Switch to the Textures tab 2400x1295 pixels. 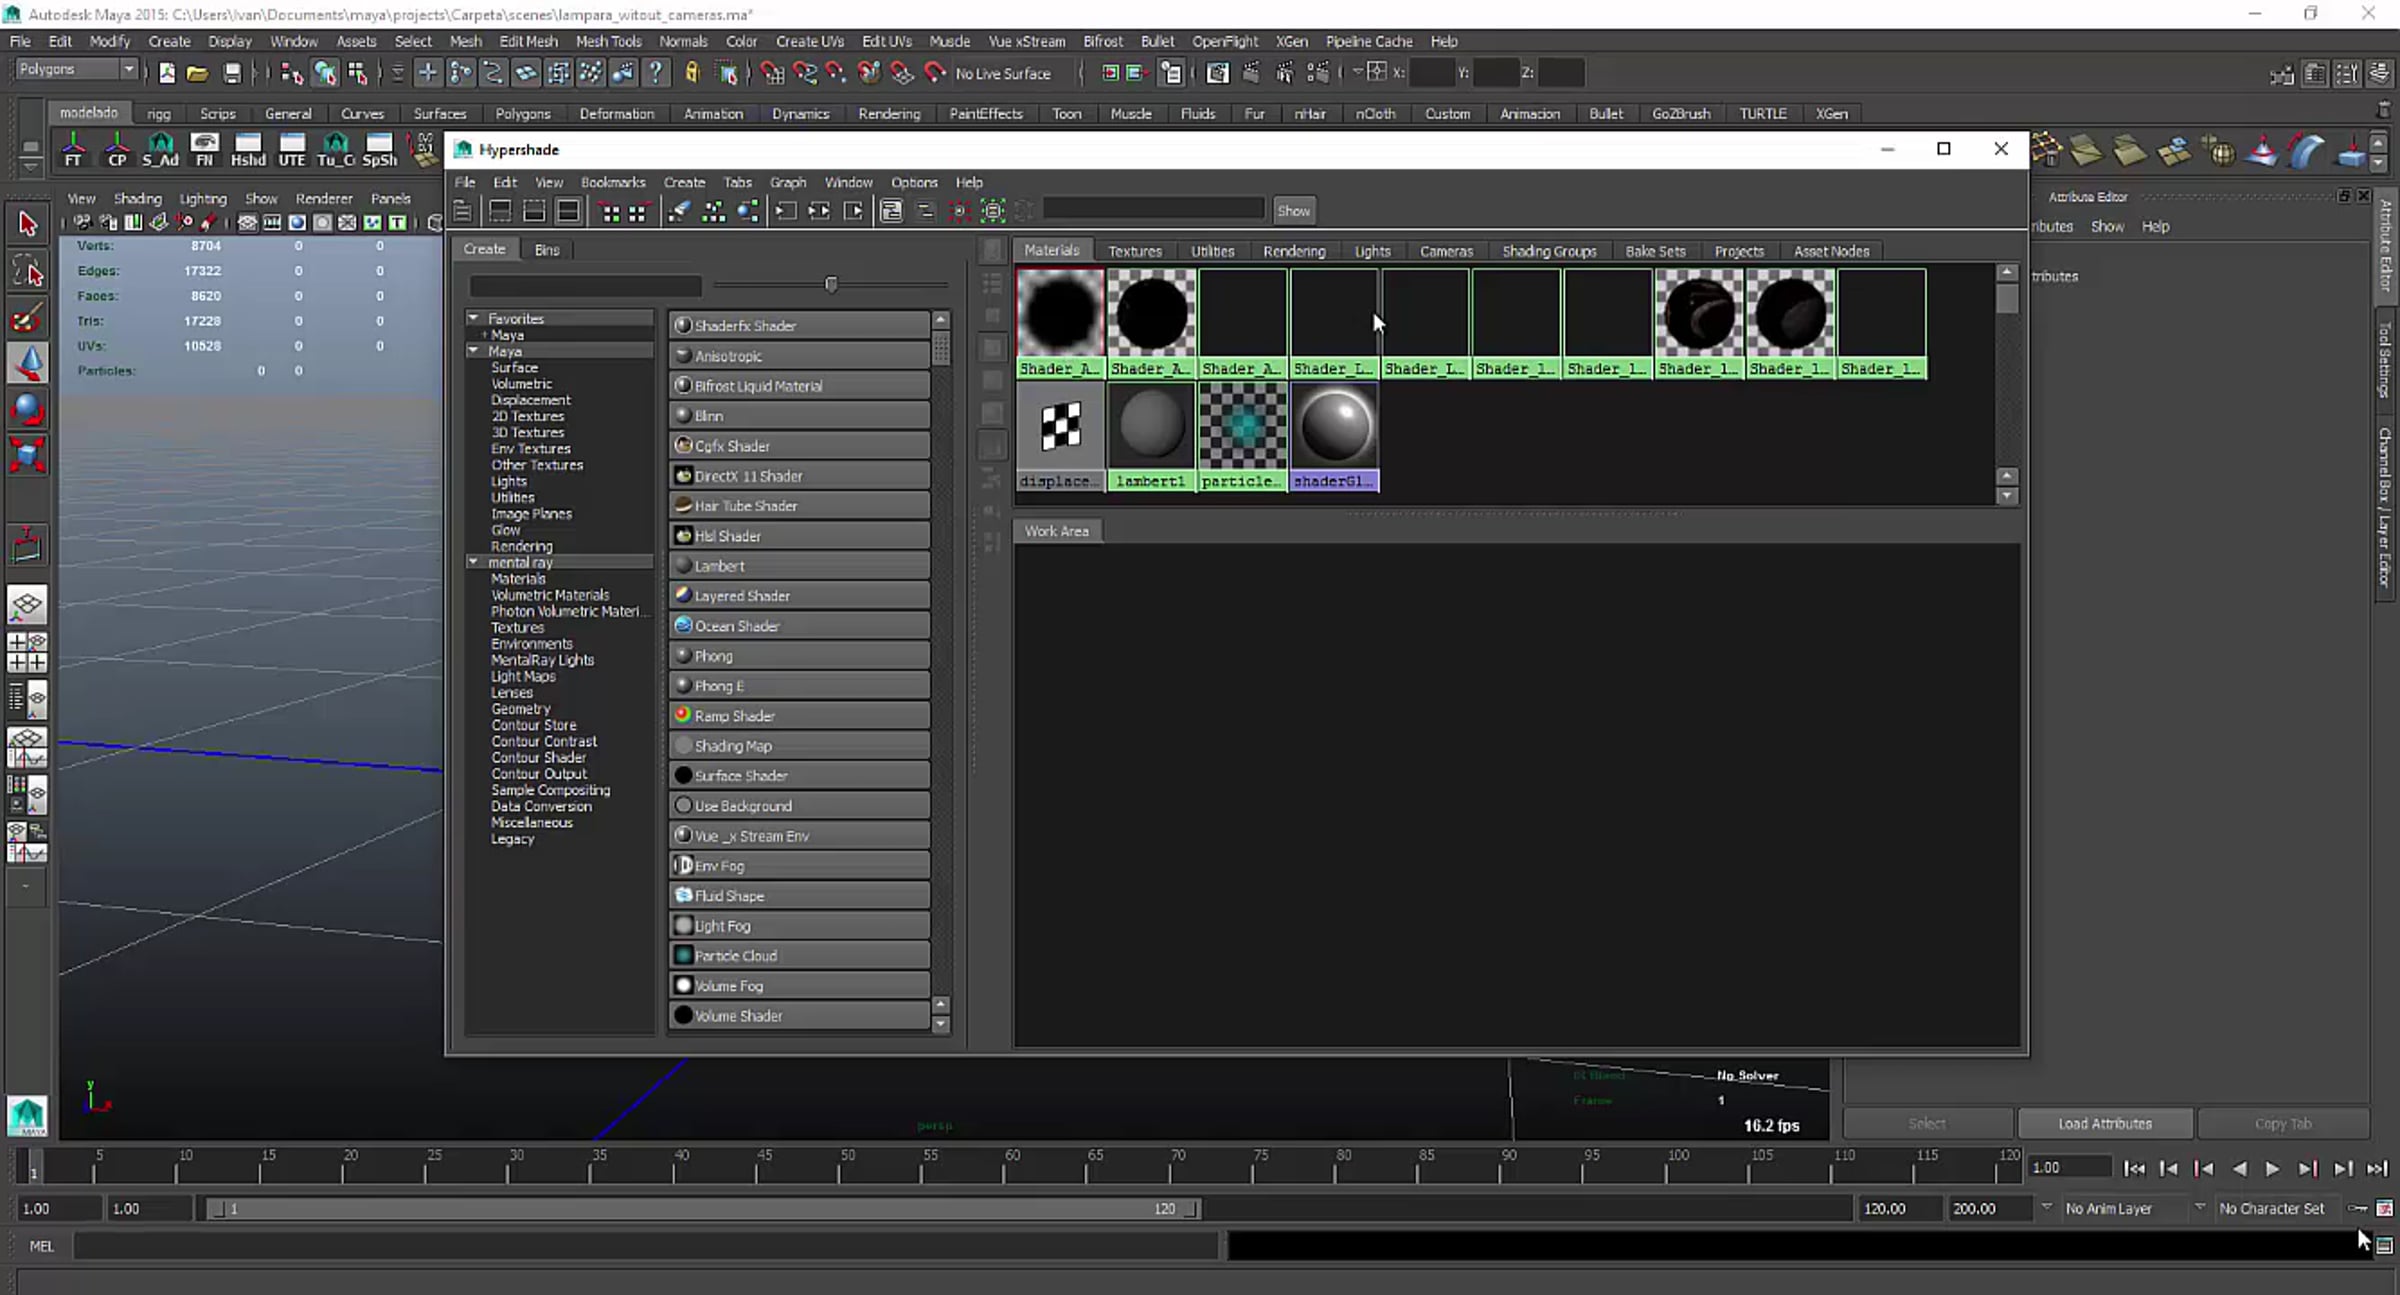(1134, 251)
